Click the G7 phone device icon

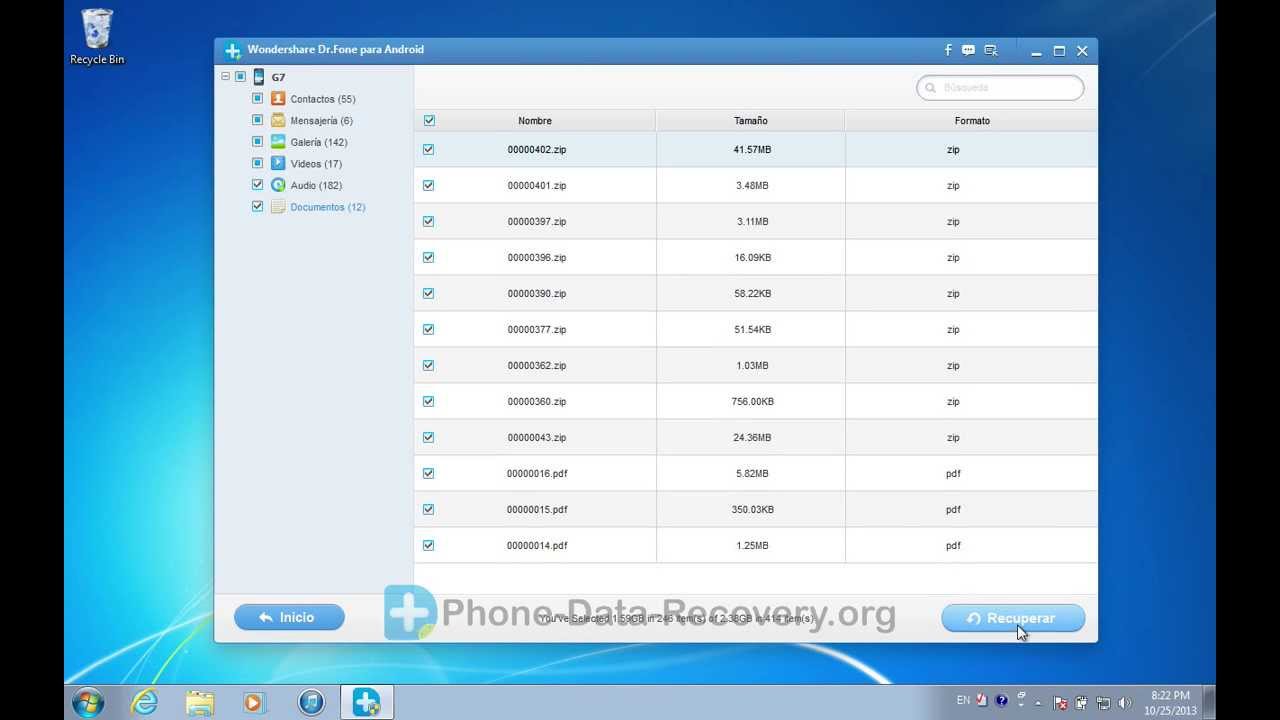click(258, 77)
